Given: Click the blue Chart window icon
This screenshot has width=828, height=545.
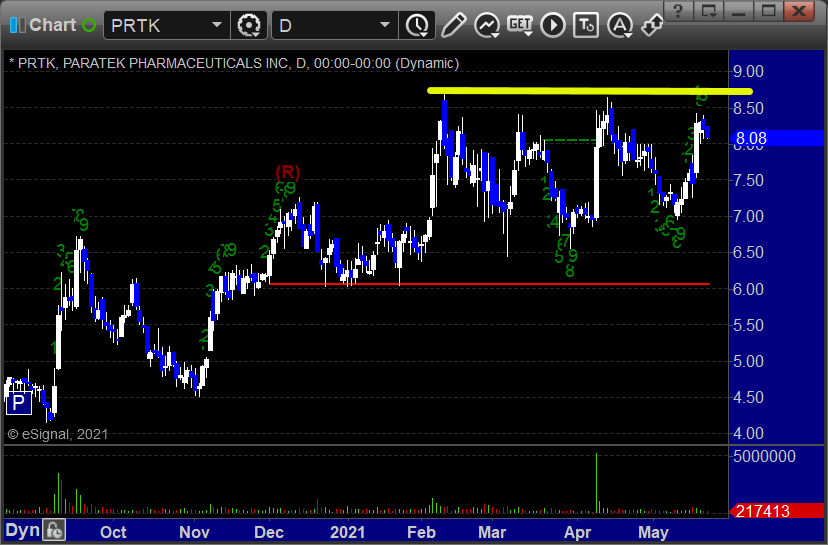Looking at the screenshot, I should [17, 25].
